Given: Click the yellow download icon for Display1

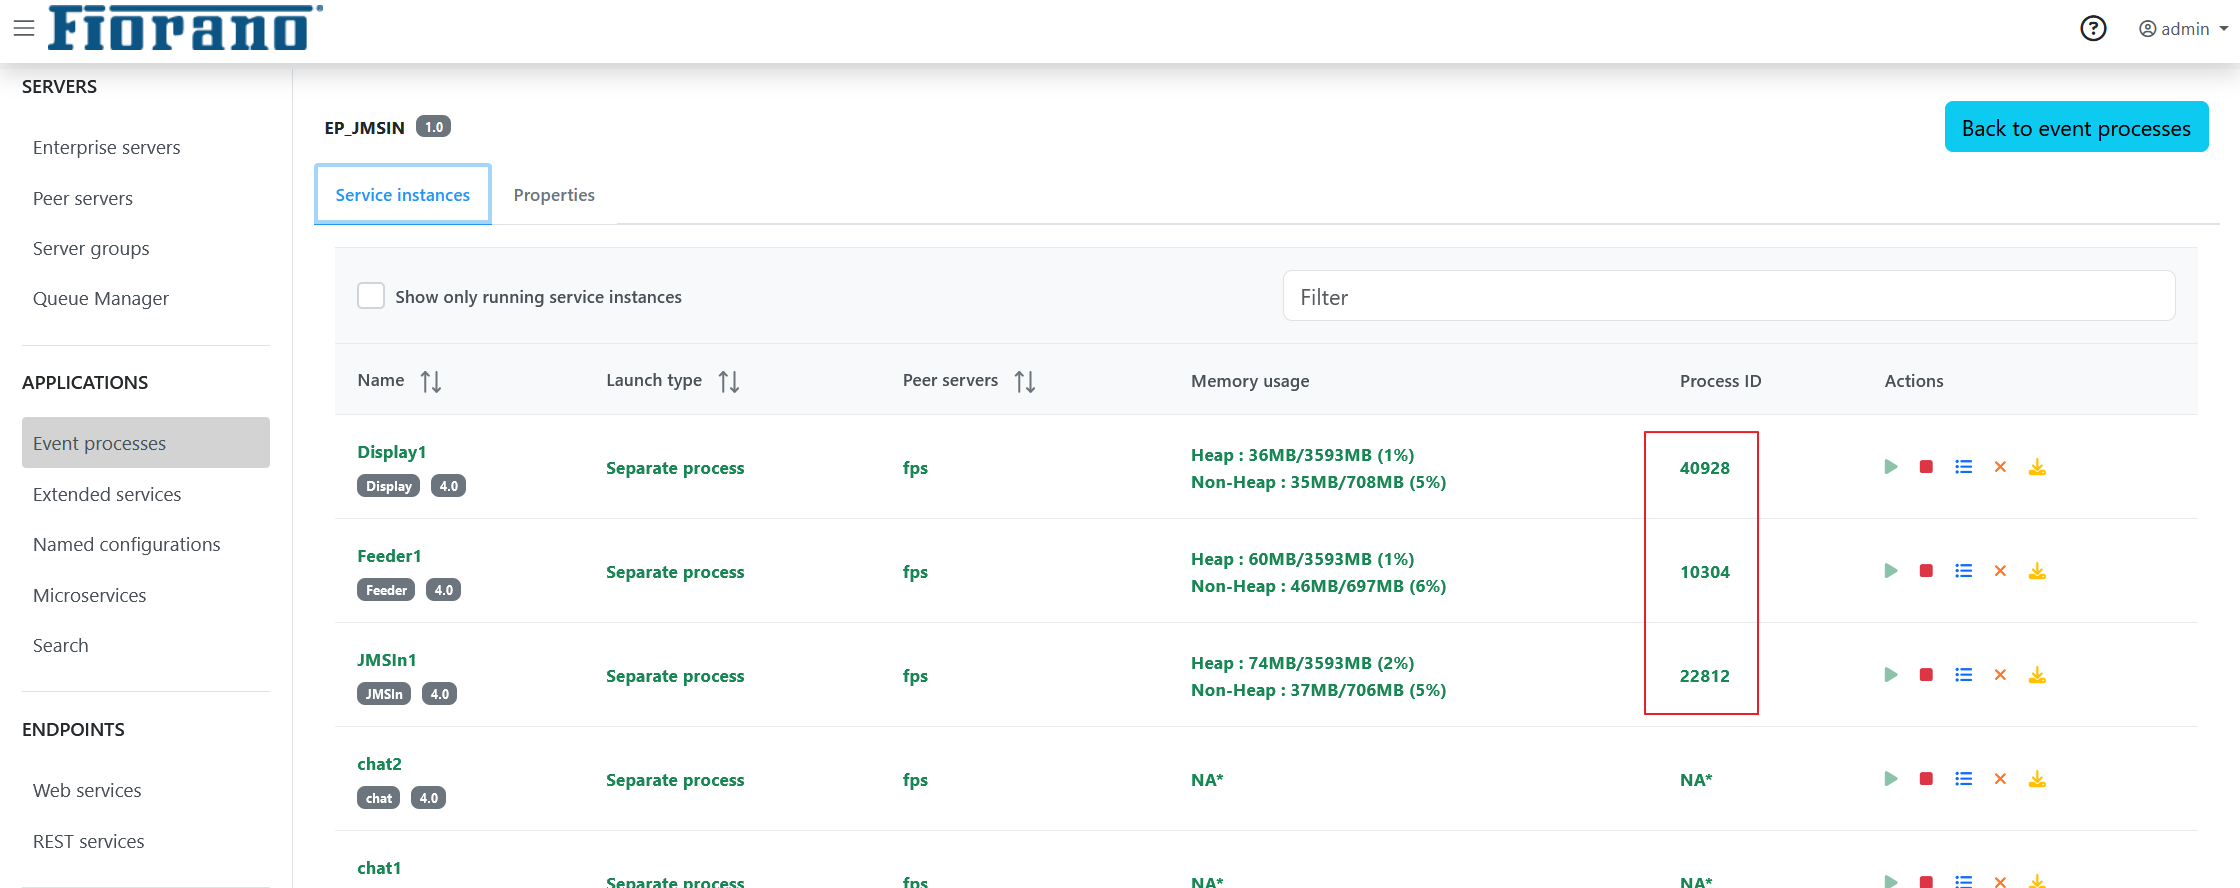Looking at the screenshot, I should 2037,467.
